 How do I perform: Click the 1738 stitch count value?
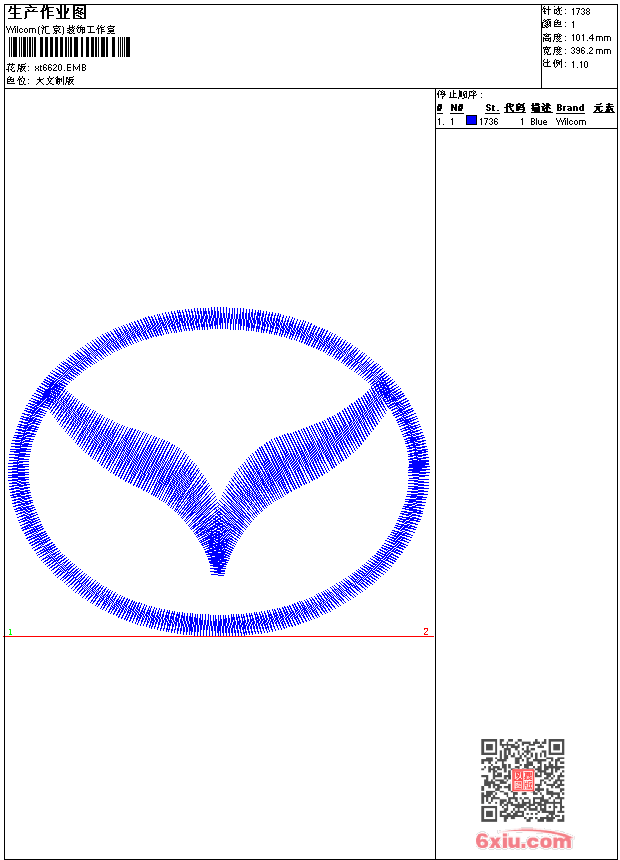pos(580,12)
